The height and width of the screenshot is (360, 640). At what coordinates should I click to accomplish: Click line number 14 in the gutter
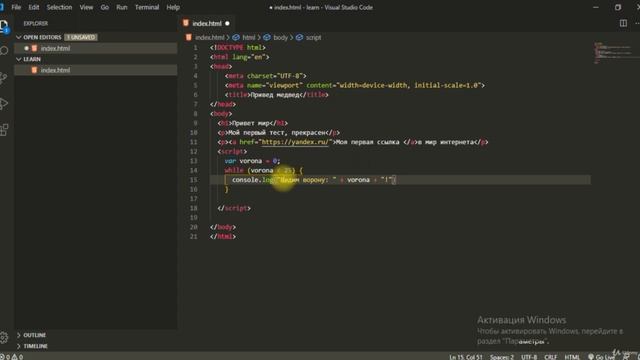click(193, 170)
